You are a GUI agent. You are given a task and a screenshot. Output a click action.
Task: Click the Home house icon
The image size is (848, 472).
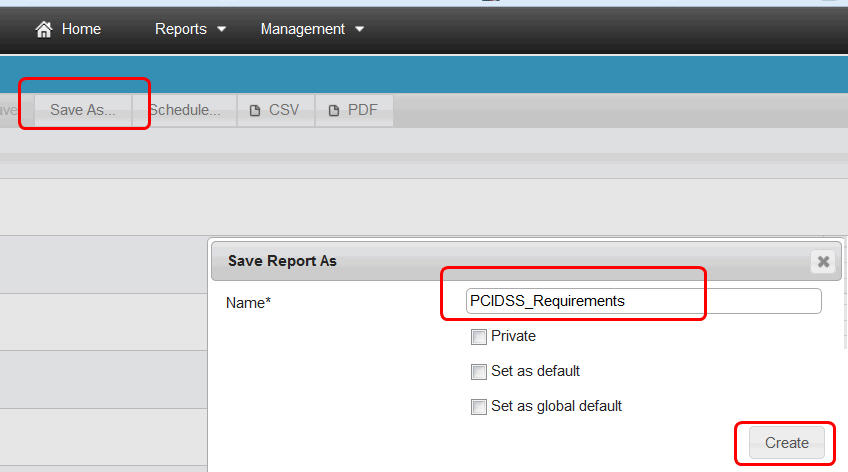[x=44, y=30]
